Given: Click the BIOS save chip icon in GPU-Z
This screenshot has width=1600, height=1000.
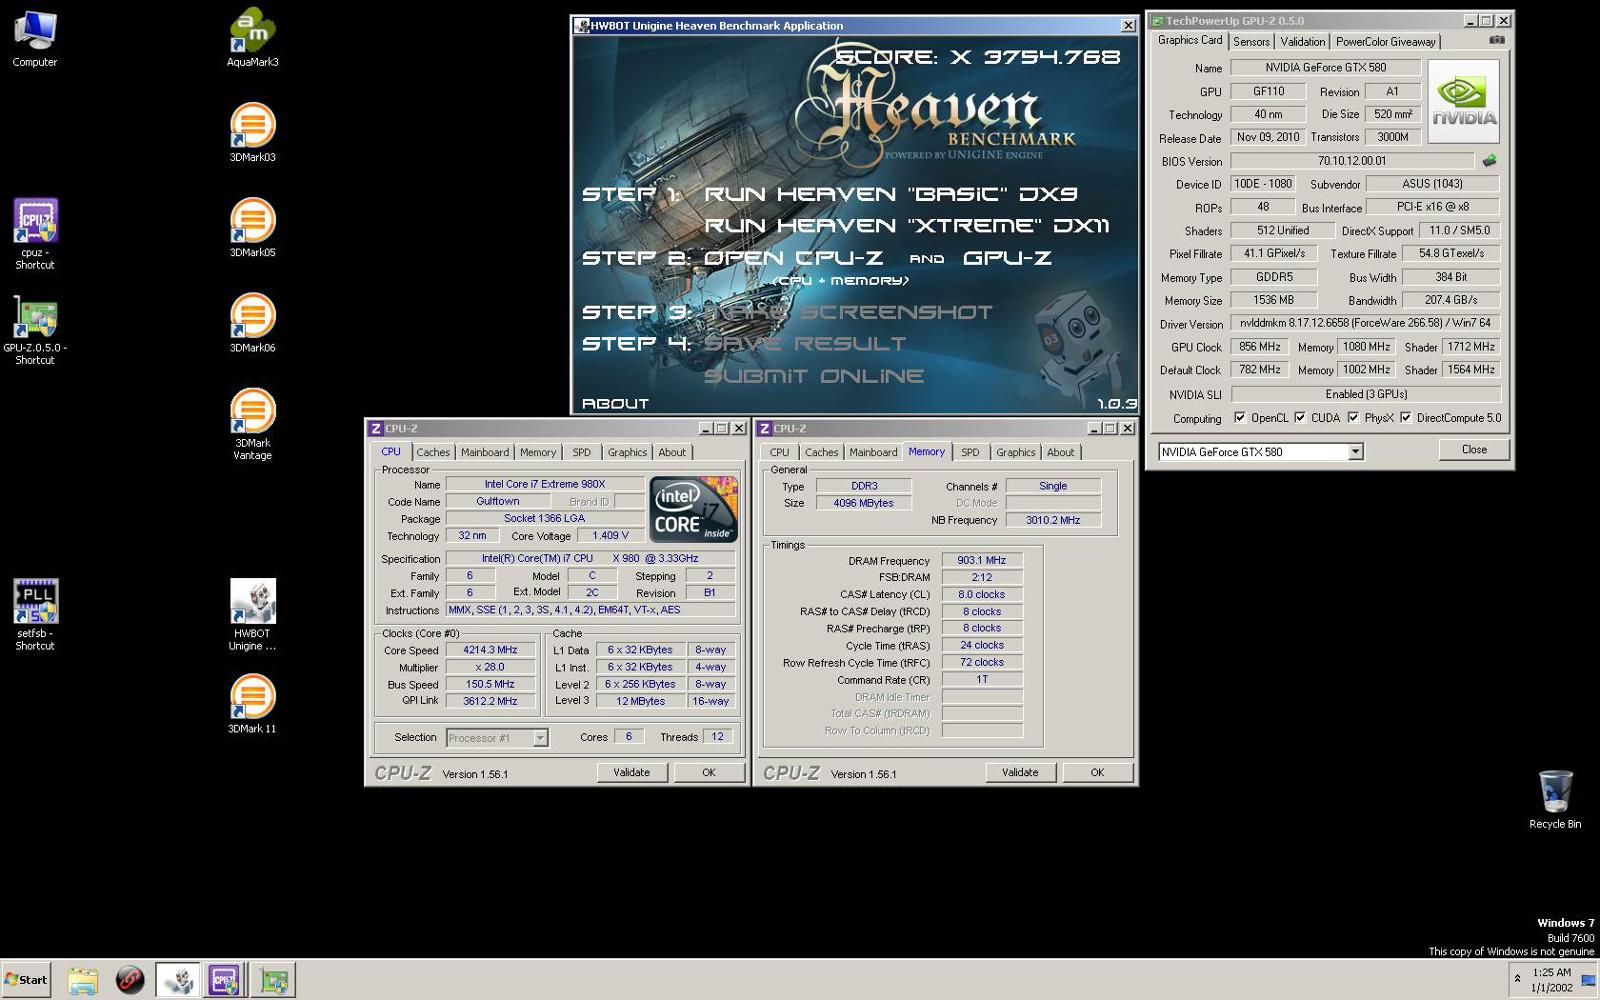Looking at the screenshot, I should (x=1489, y=160).
